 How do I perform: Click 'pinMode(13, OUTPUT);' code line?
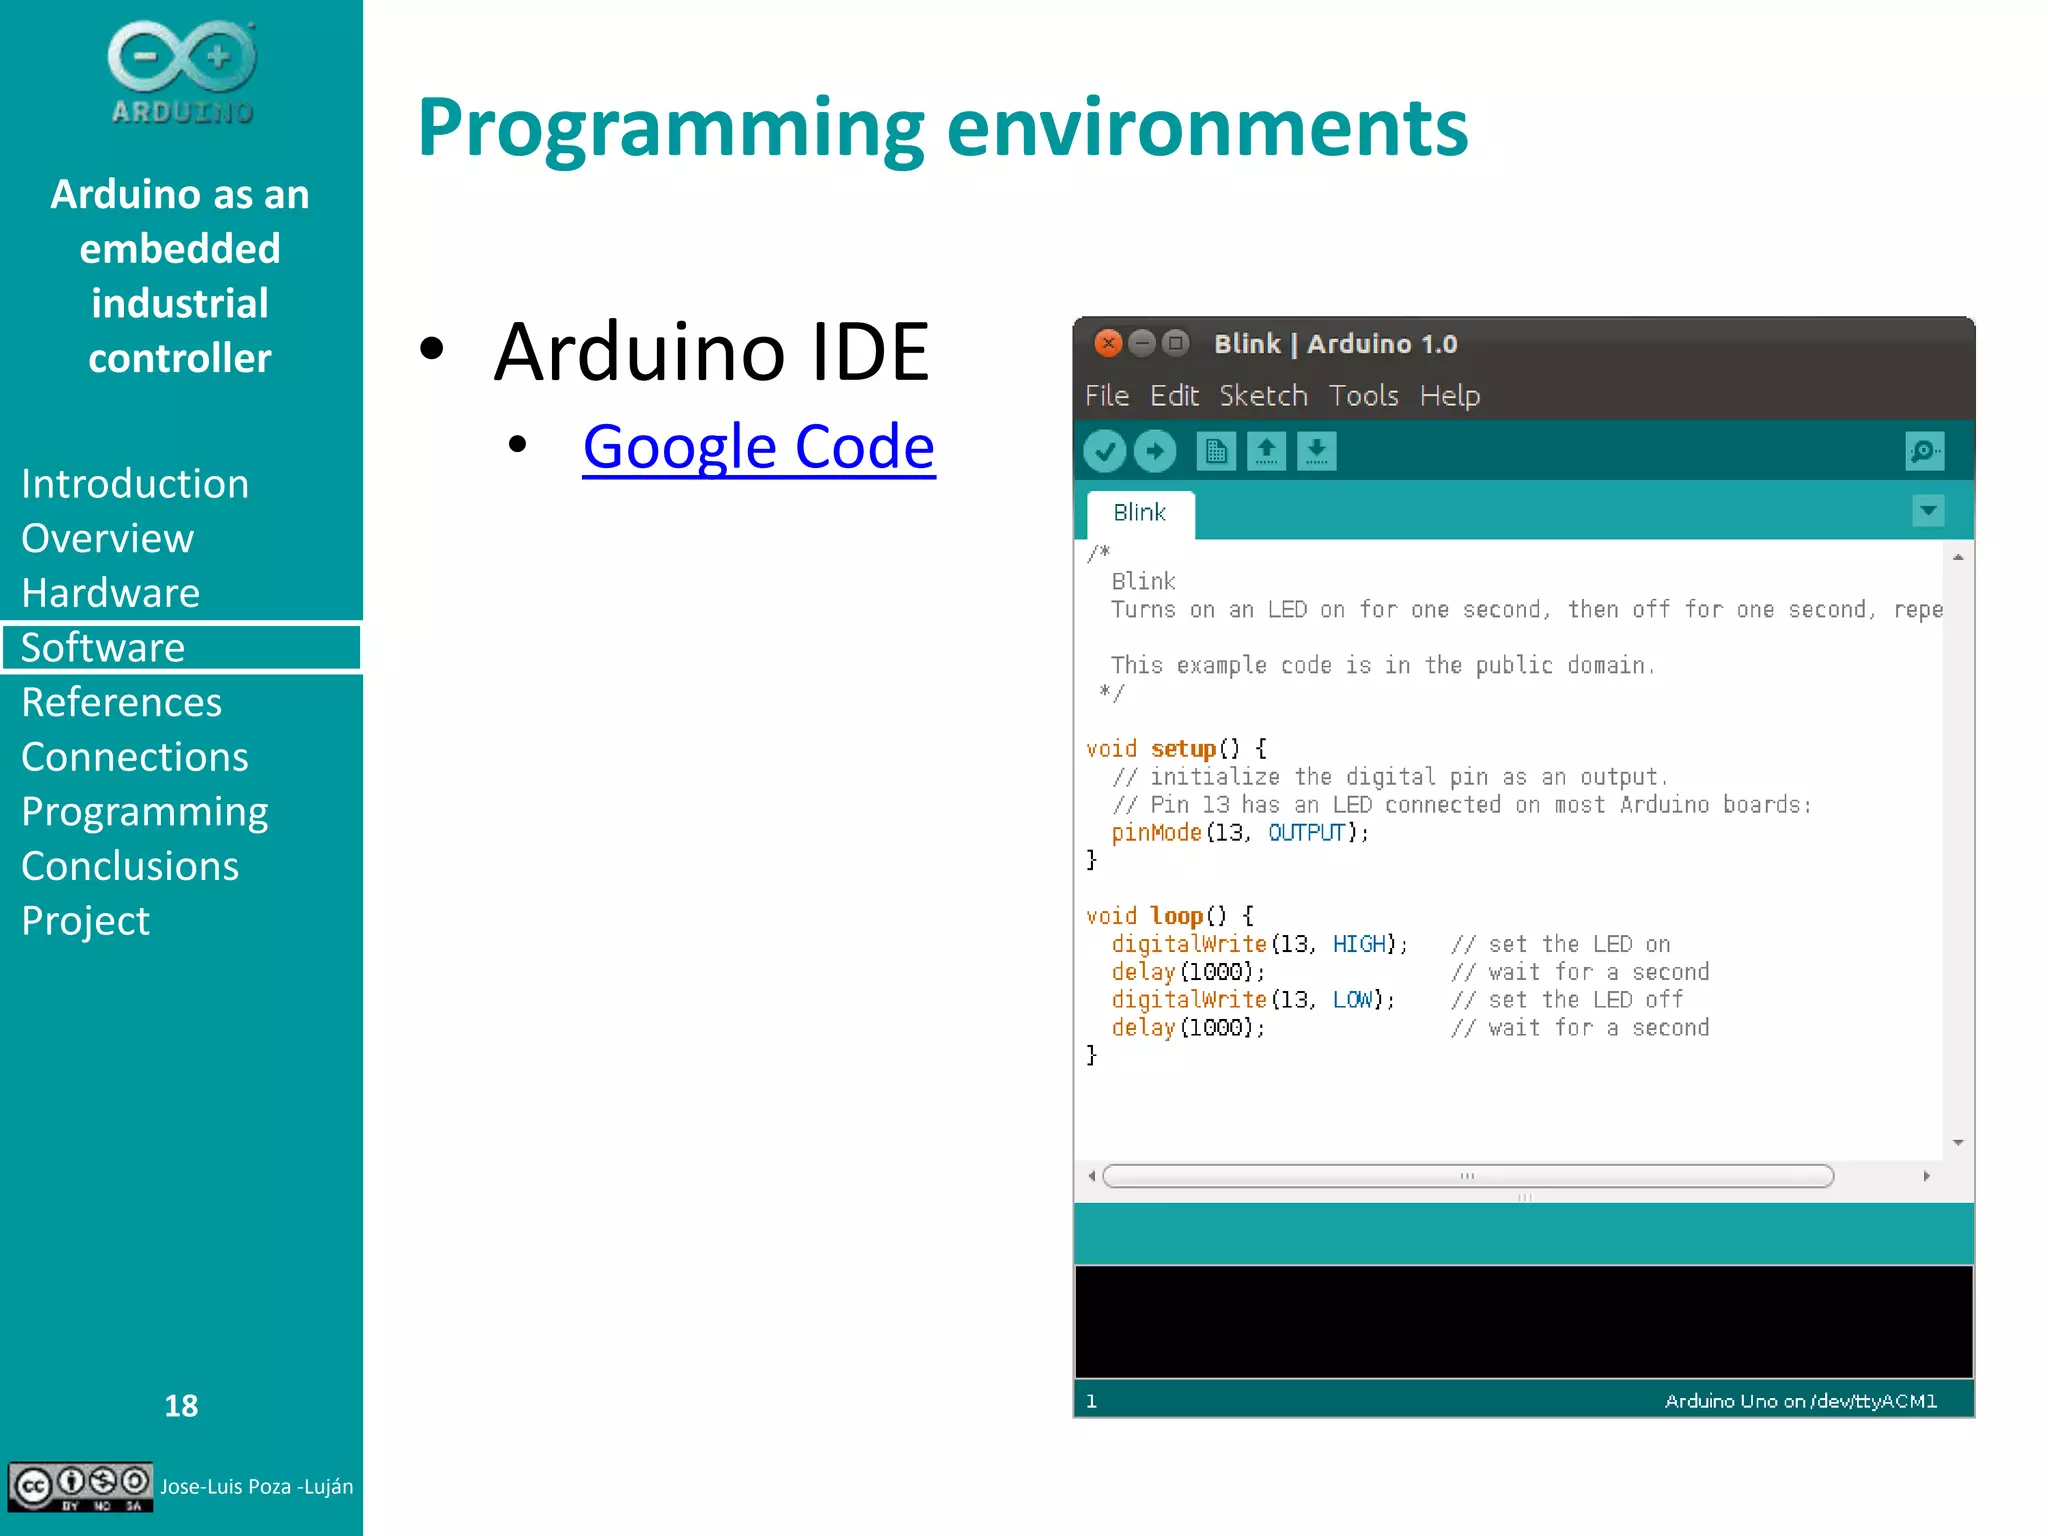click(x=1240, y=833)
